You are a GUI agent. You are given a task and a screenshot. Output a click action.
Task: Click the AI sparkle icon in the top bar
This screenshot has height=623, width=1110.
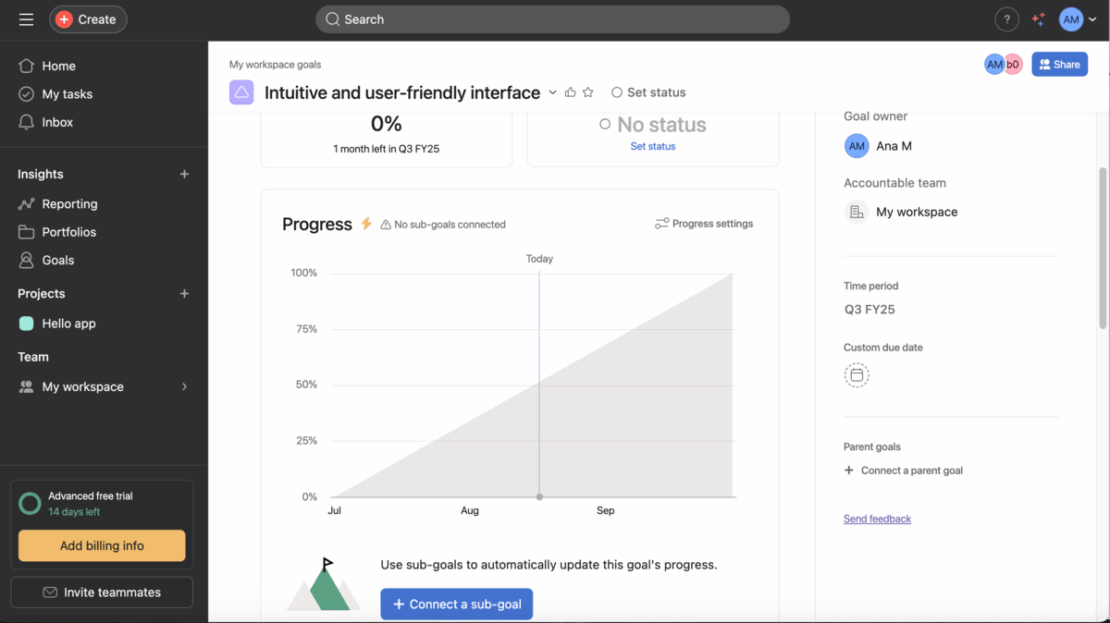click(x=1037, y=19)
